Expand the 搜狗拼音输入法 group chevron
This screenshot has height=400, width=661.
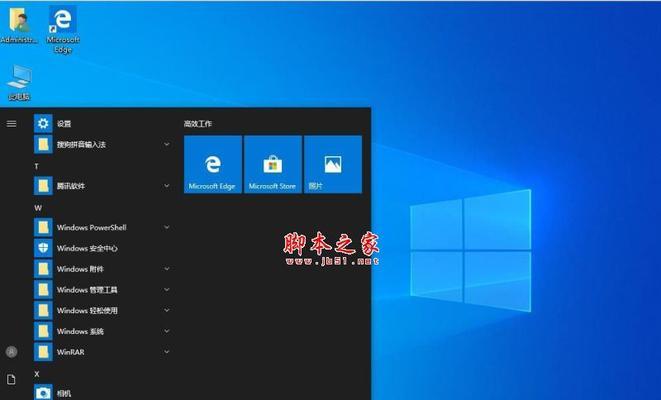[x=167, y=144]
